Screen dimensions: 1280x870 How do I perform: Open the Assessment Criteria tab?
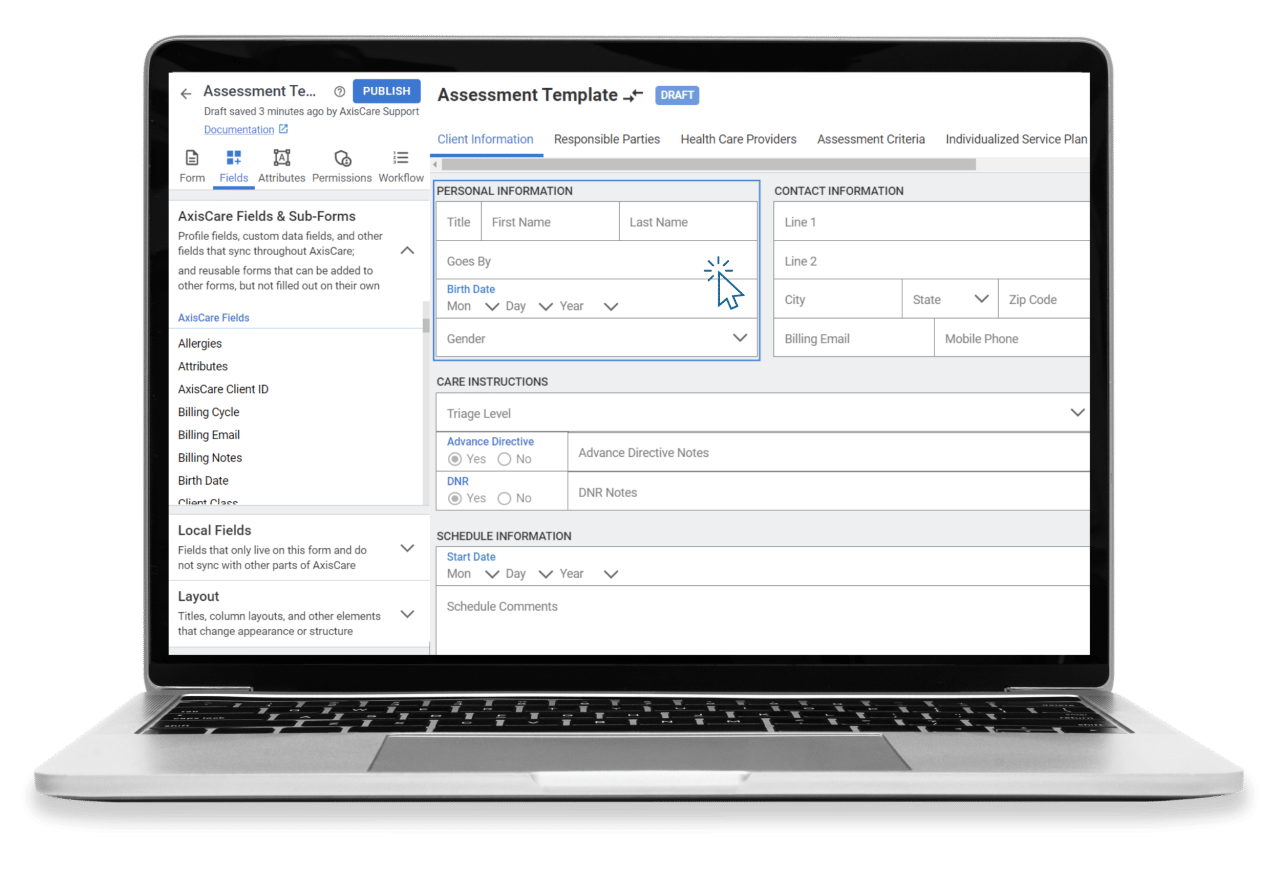click(871, 139)
